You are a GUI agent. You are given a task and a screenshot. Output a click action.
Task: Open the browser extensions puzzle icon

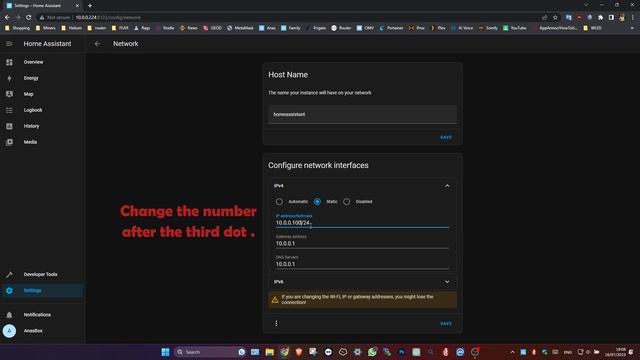(x=600, y=18)
